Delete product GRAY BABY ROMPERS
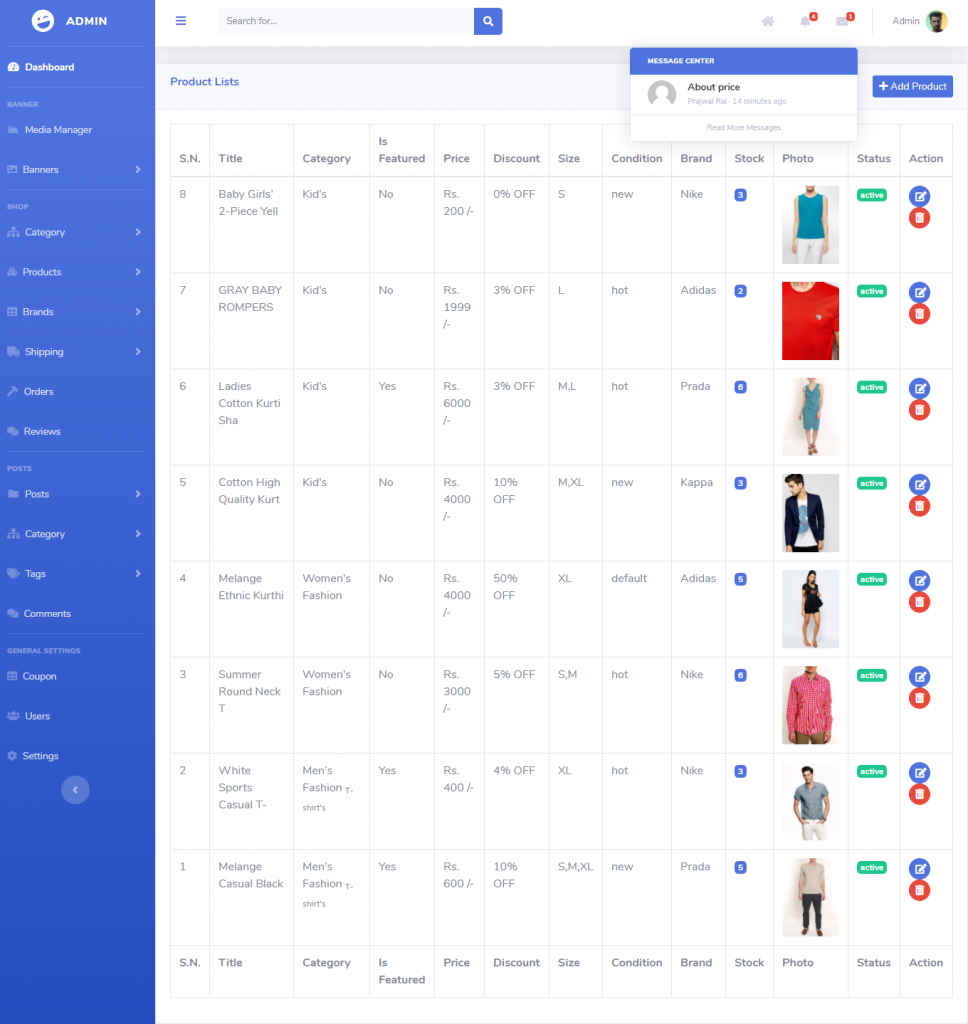 point(920,314)
